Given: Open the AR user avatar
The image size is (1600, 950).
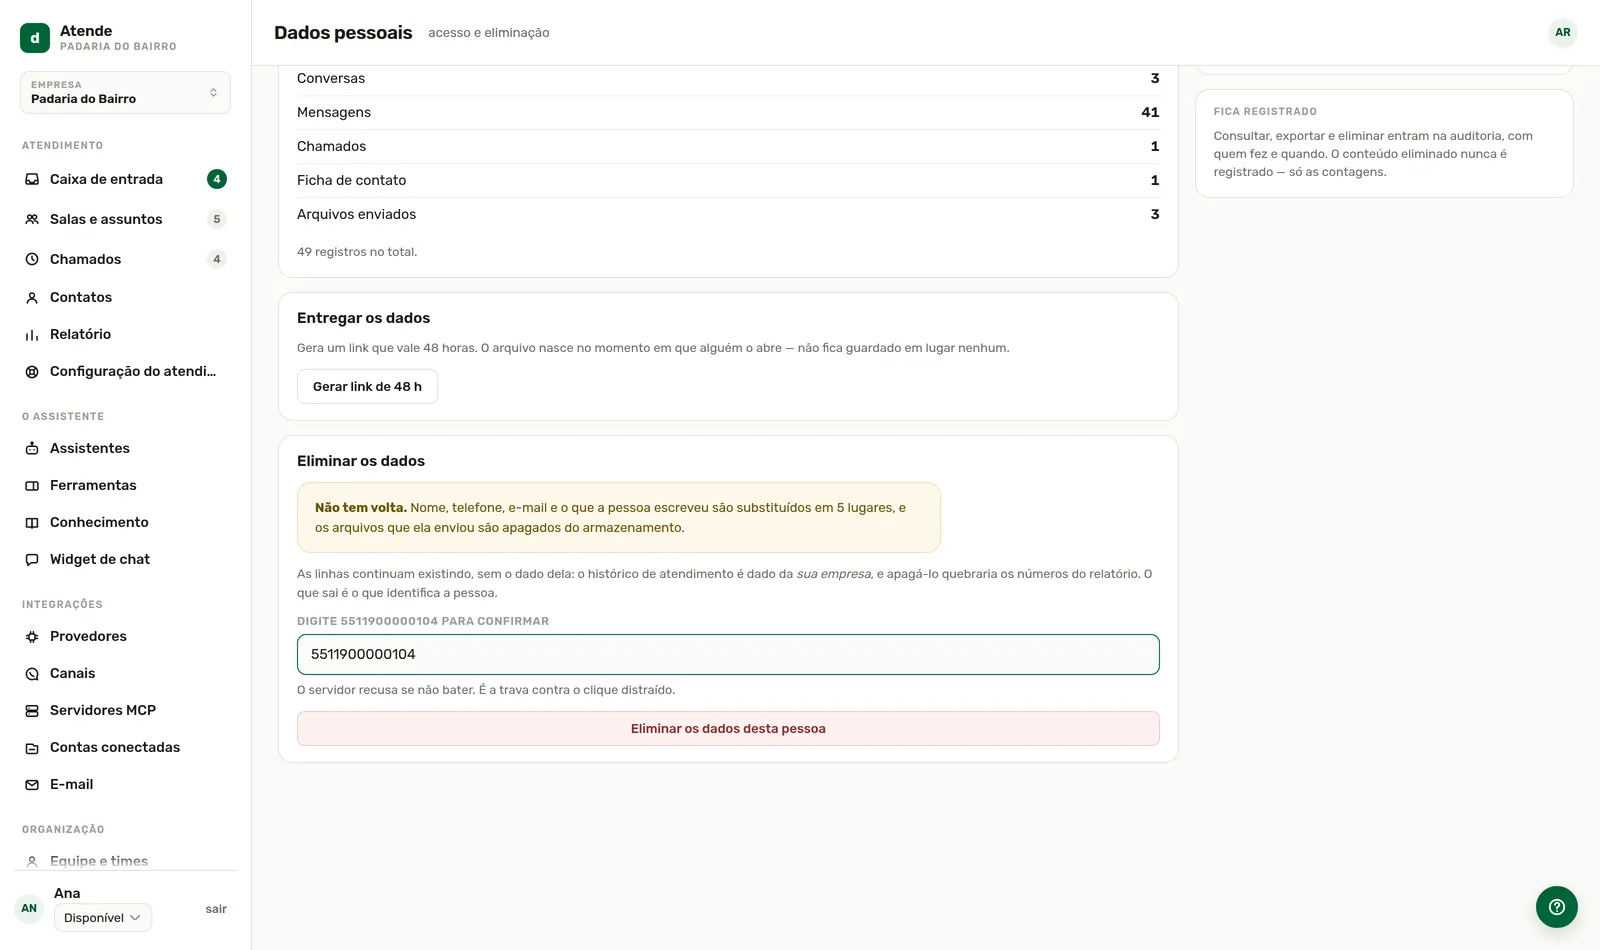Looking at the screenshot, I should tap(1563, 32).
